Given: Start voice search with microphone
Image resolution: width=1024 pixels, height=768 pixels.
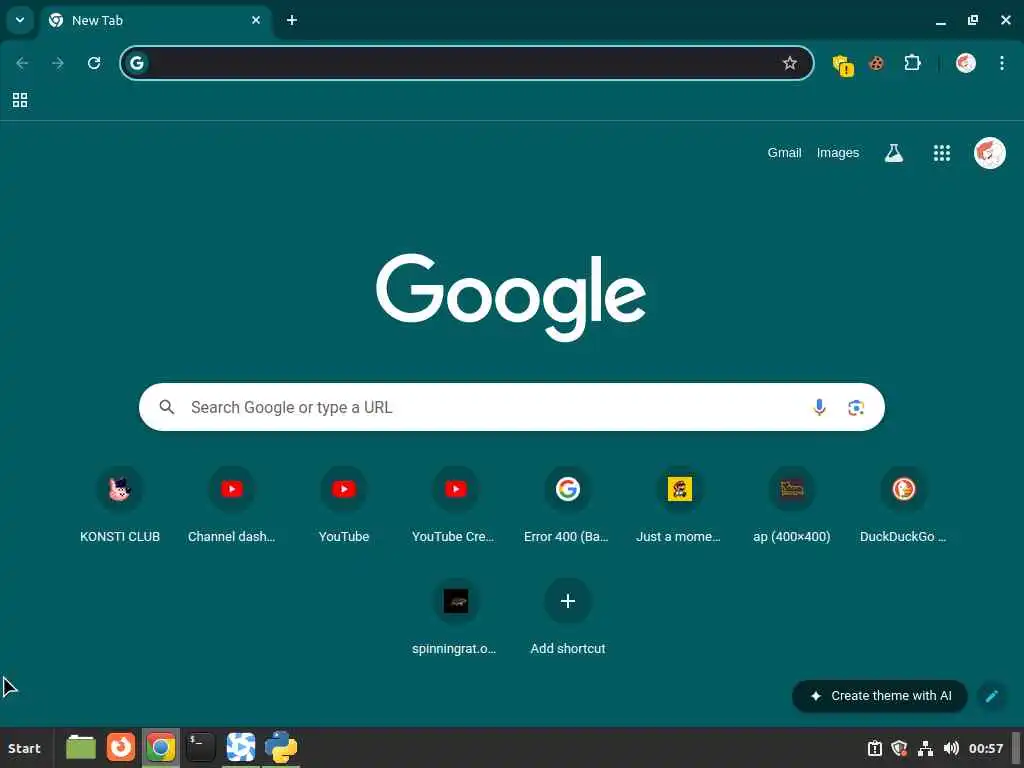Looking at the screenshot, I should tap(819, 407).
